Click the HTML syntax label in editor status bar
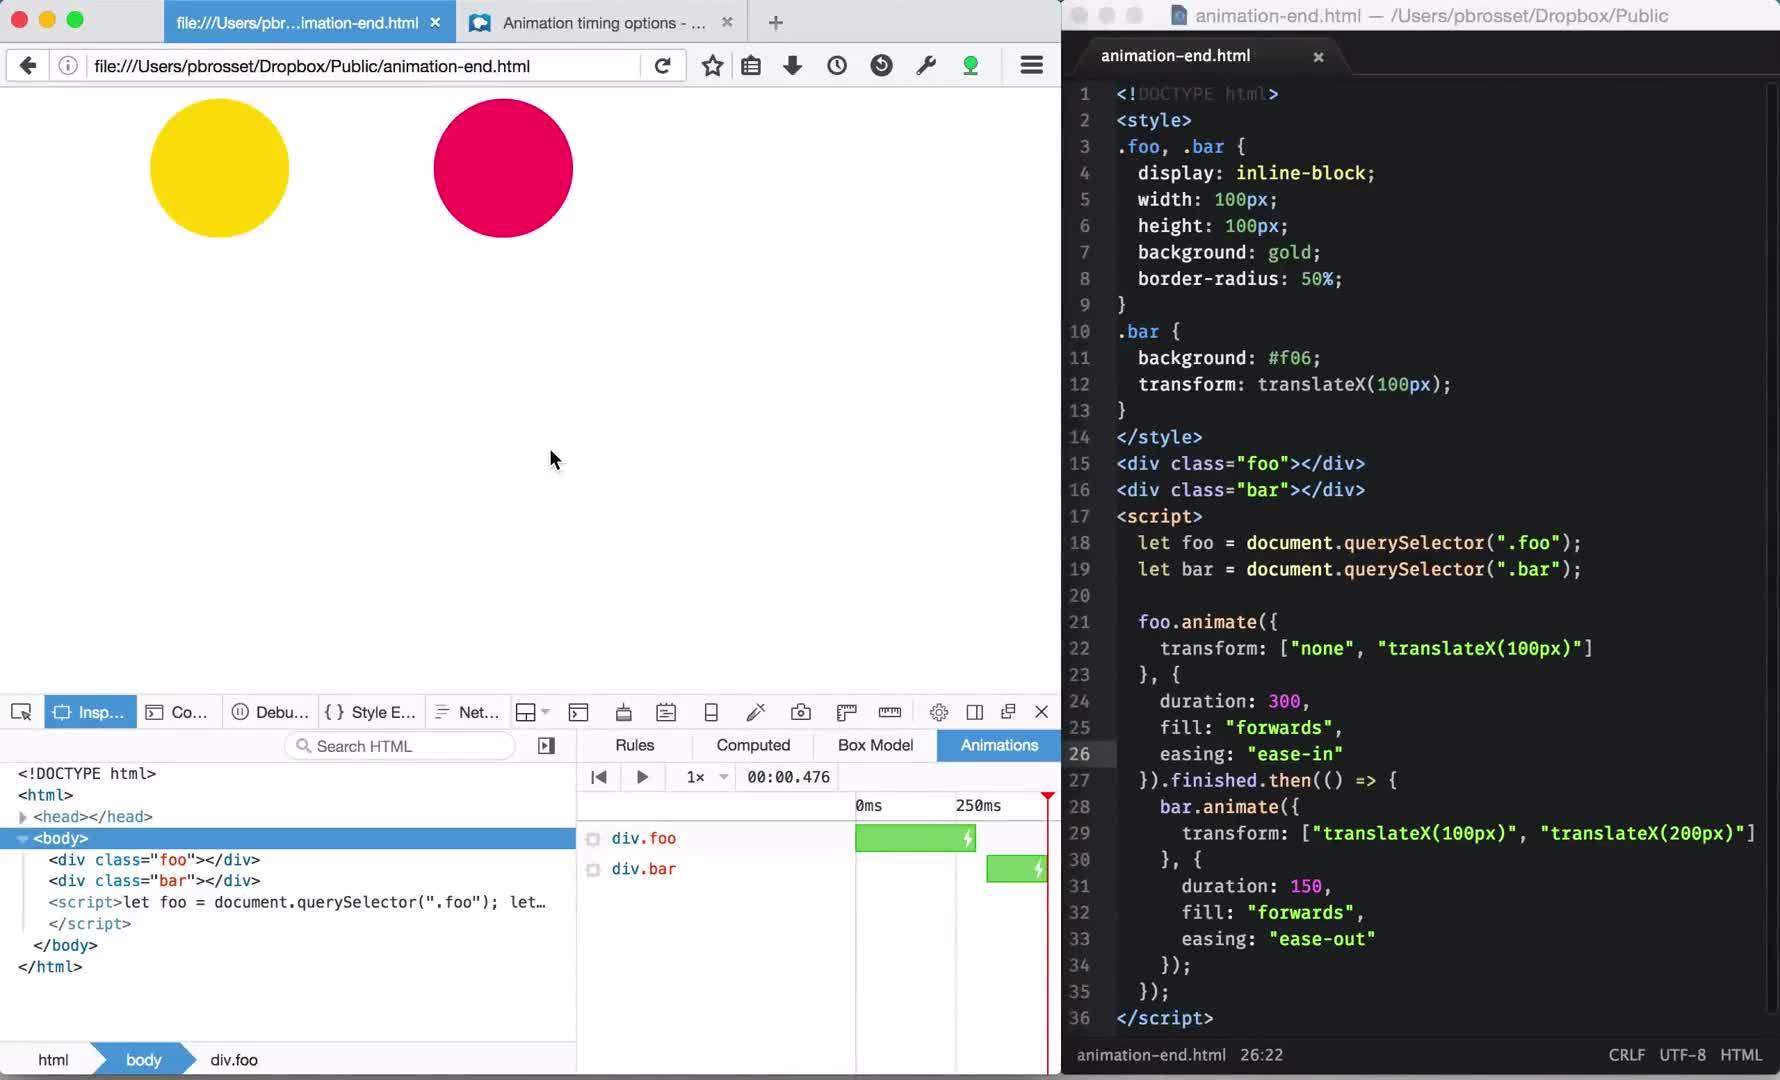 (x=1741, y=1055)
